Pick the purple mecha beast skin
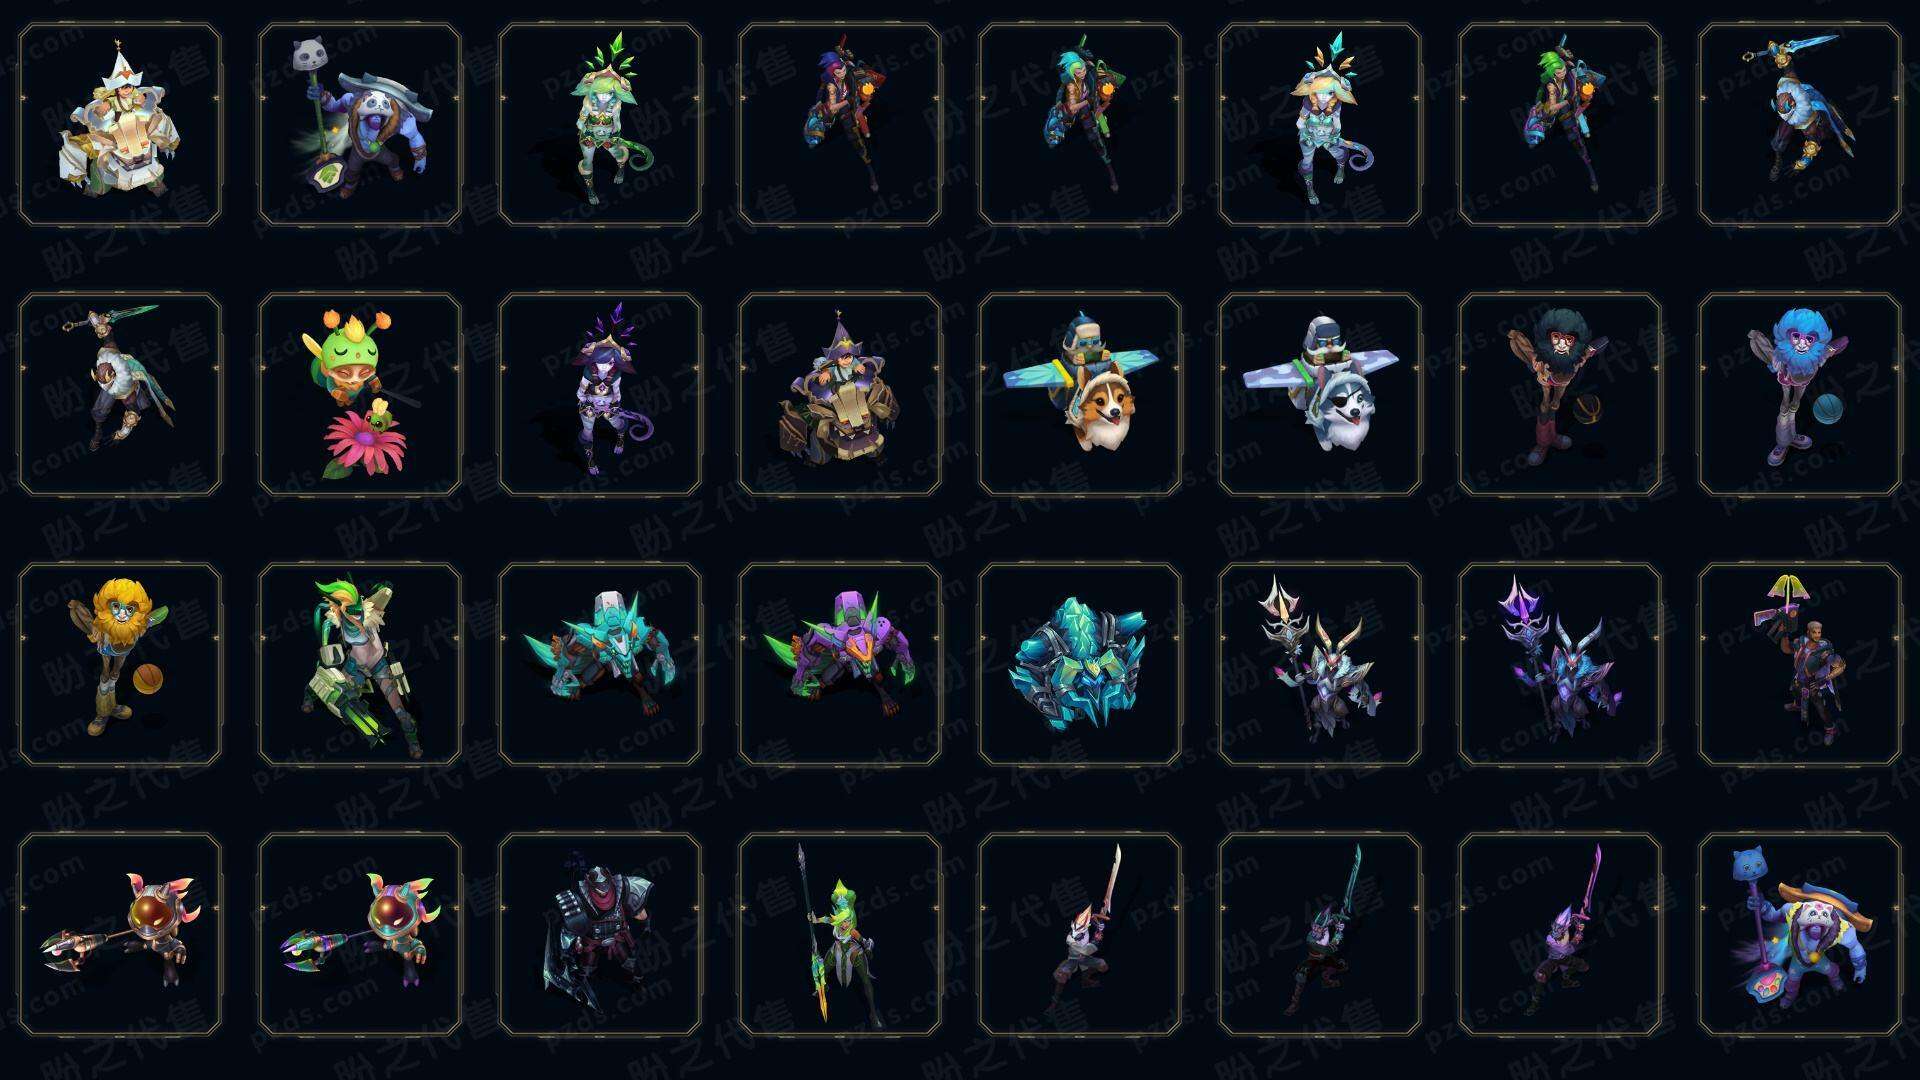Screen dimensions: 1920x1080 (x=840, y=664)
